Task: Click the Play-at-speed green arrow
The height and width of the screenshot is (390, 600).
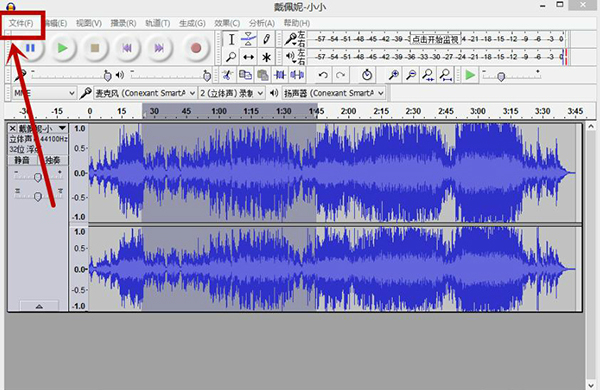Action: [470, 75]
